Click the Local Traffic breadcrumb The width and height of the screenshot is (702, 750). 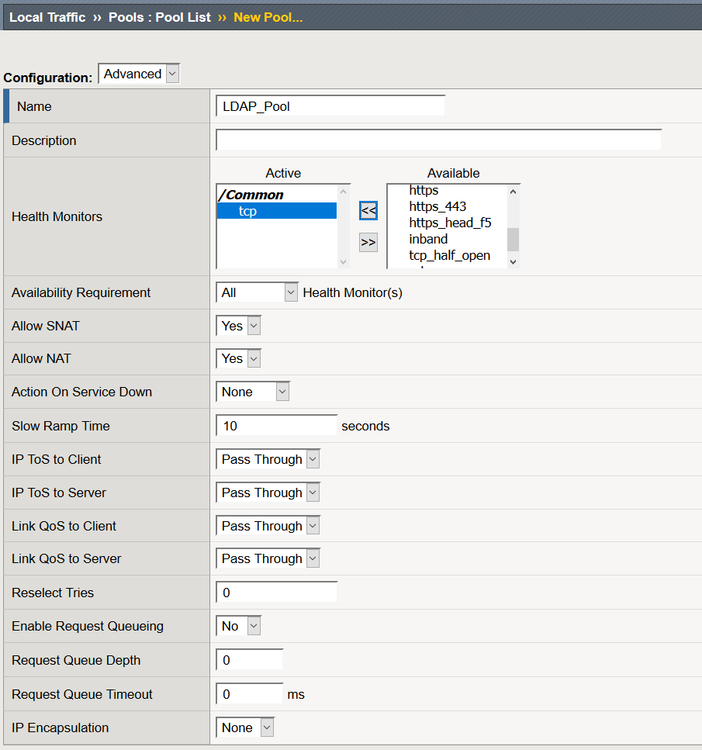point(47,18)
